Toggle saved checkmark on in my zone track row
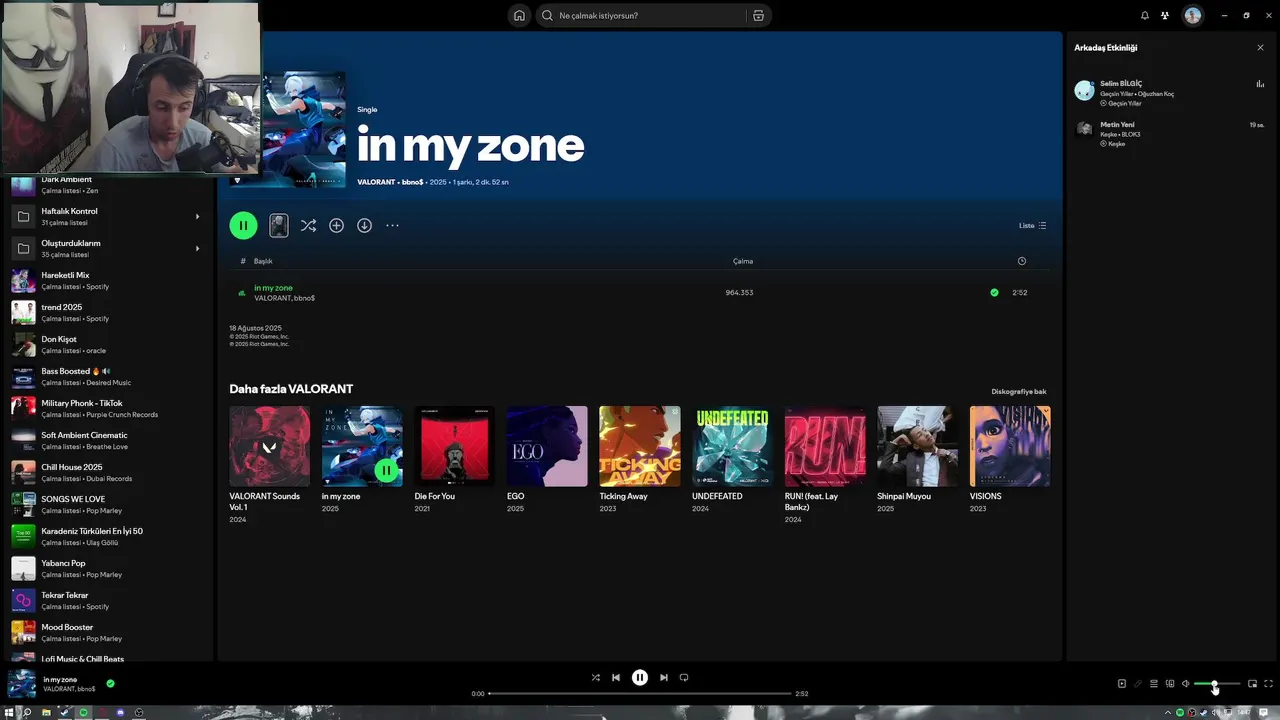Screen dimensions: 1280x720 click(994, 292)
